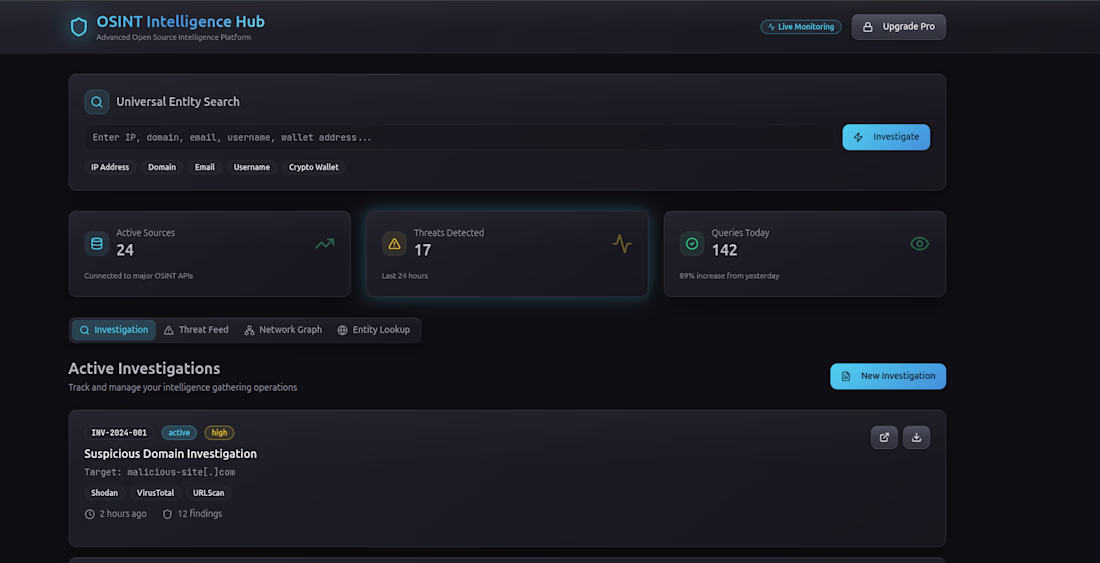Click the triangle icon on Threat Feed tab
The width and height of the screenshot is (1100, 563).
168,330
